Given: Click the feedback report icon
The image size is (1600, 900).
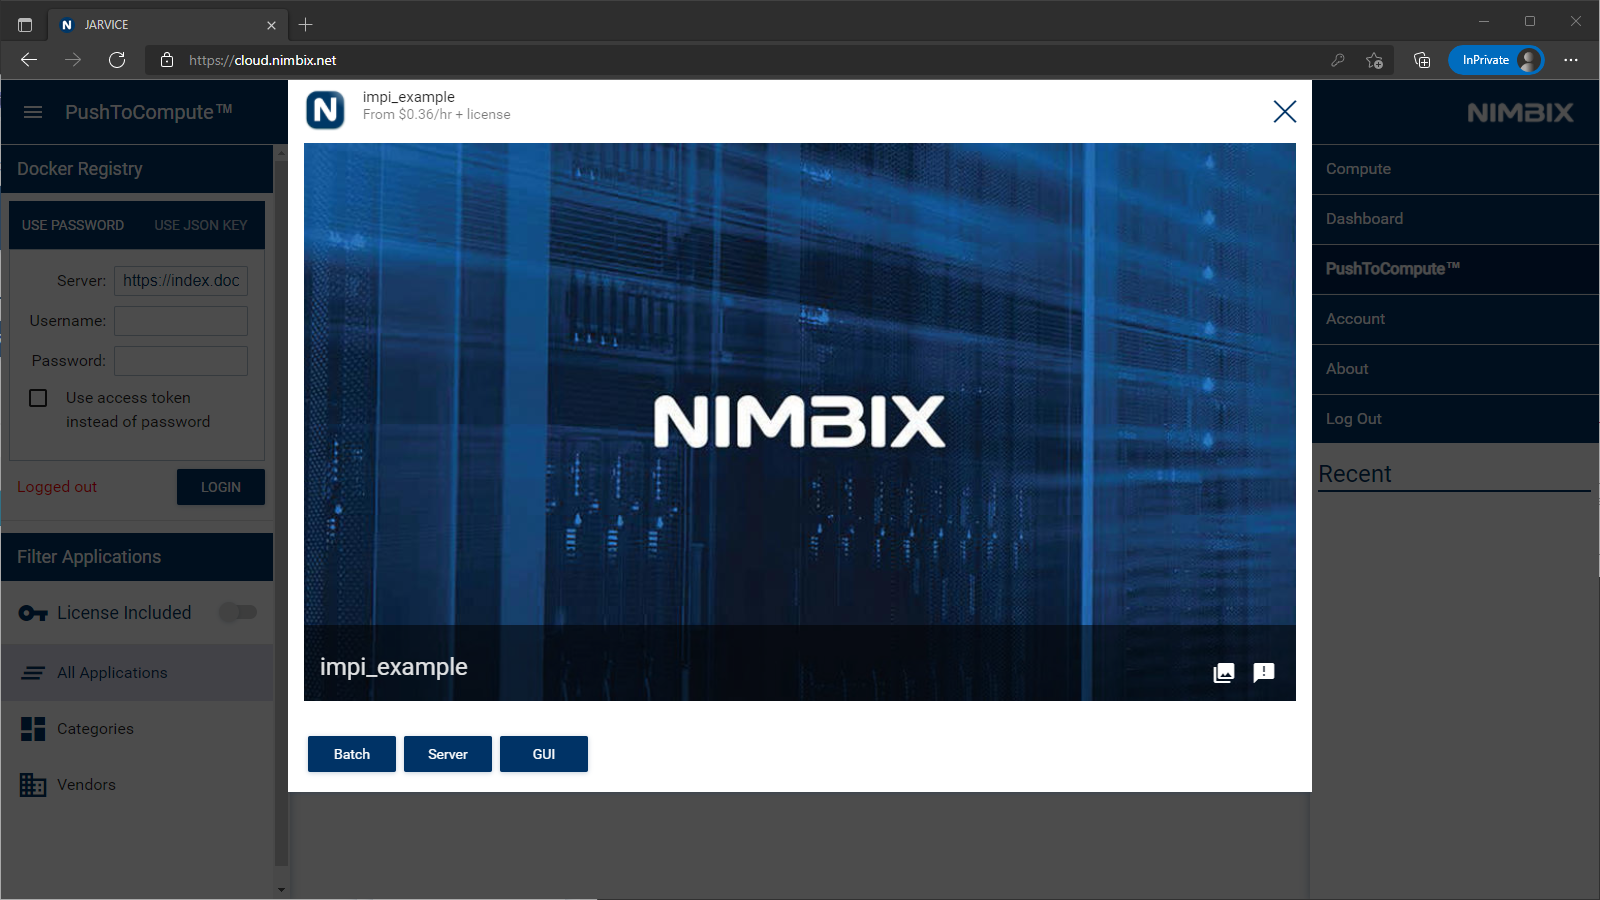Looking at the screenshot, I should pyautogui.click(x=1264, y=673).
